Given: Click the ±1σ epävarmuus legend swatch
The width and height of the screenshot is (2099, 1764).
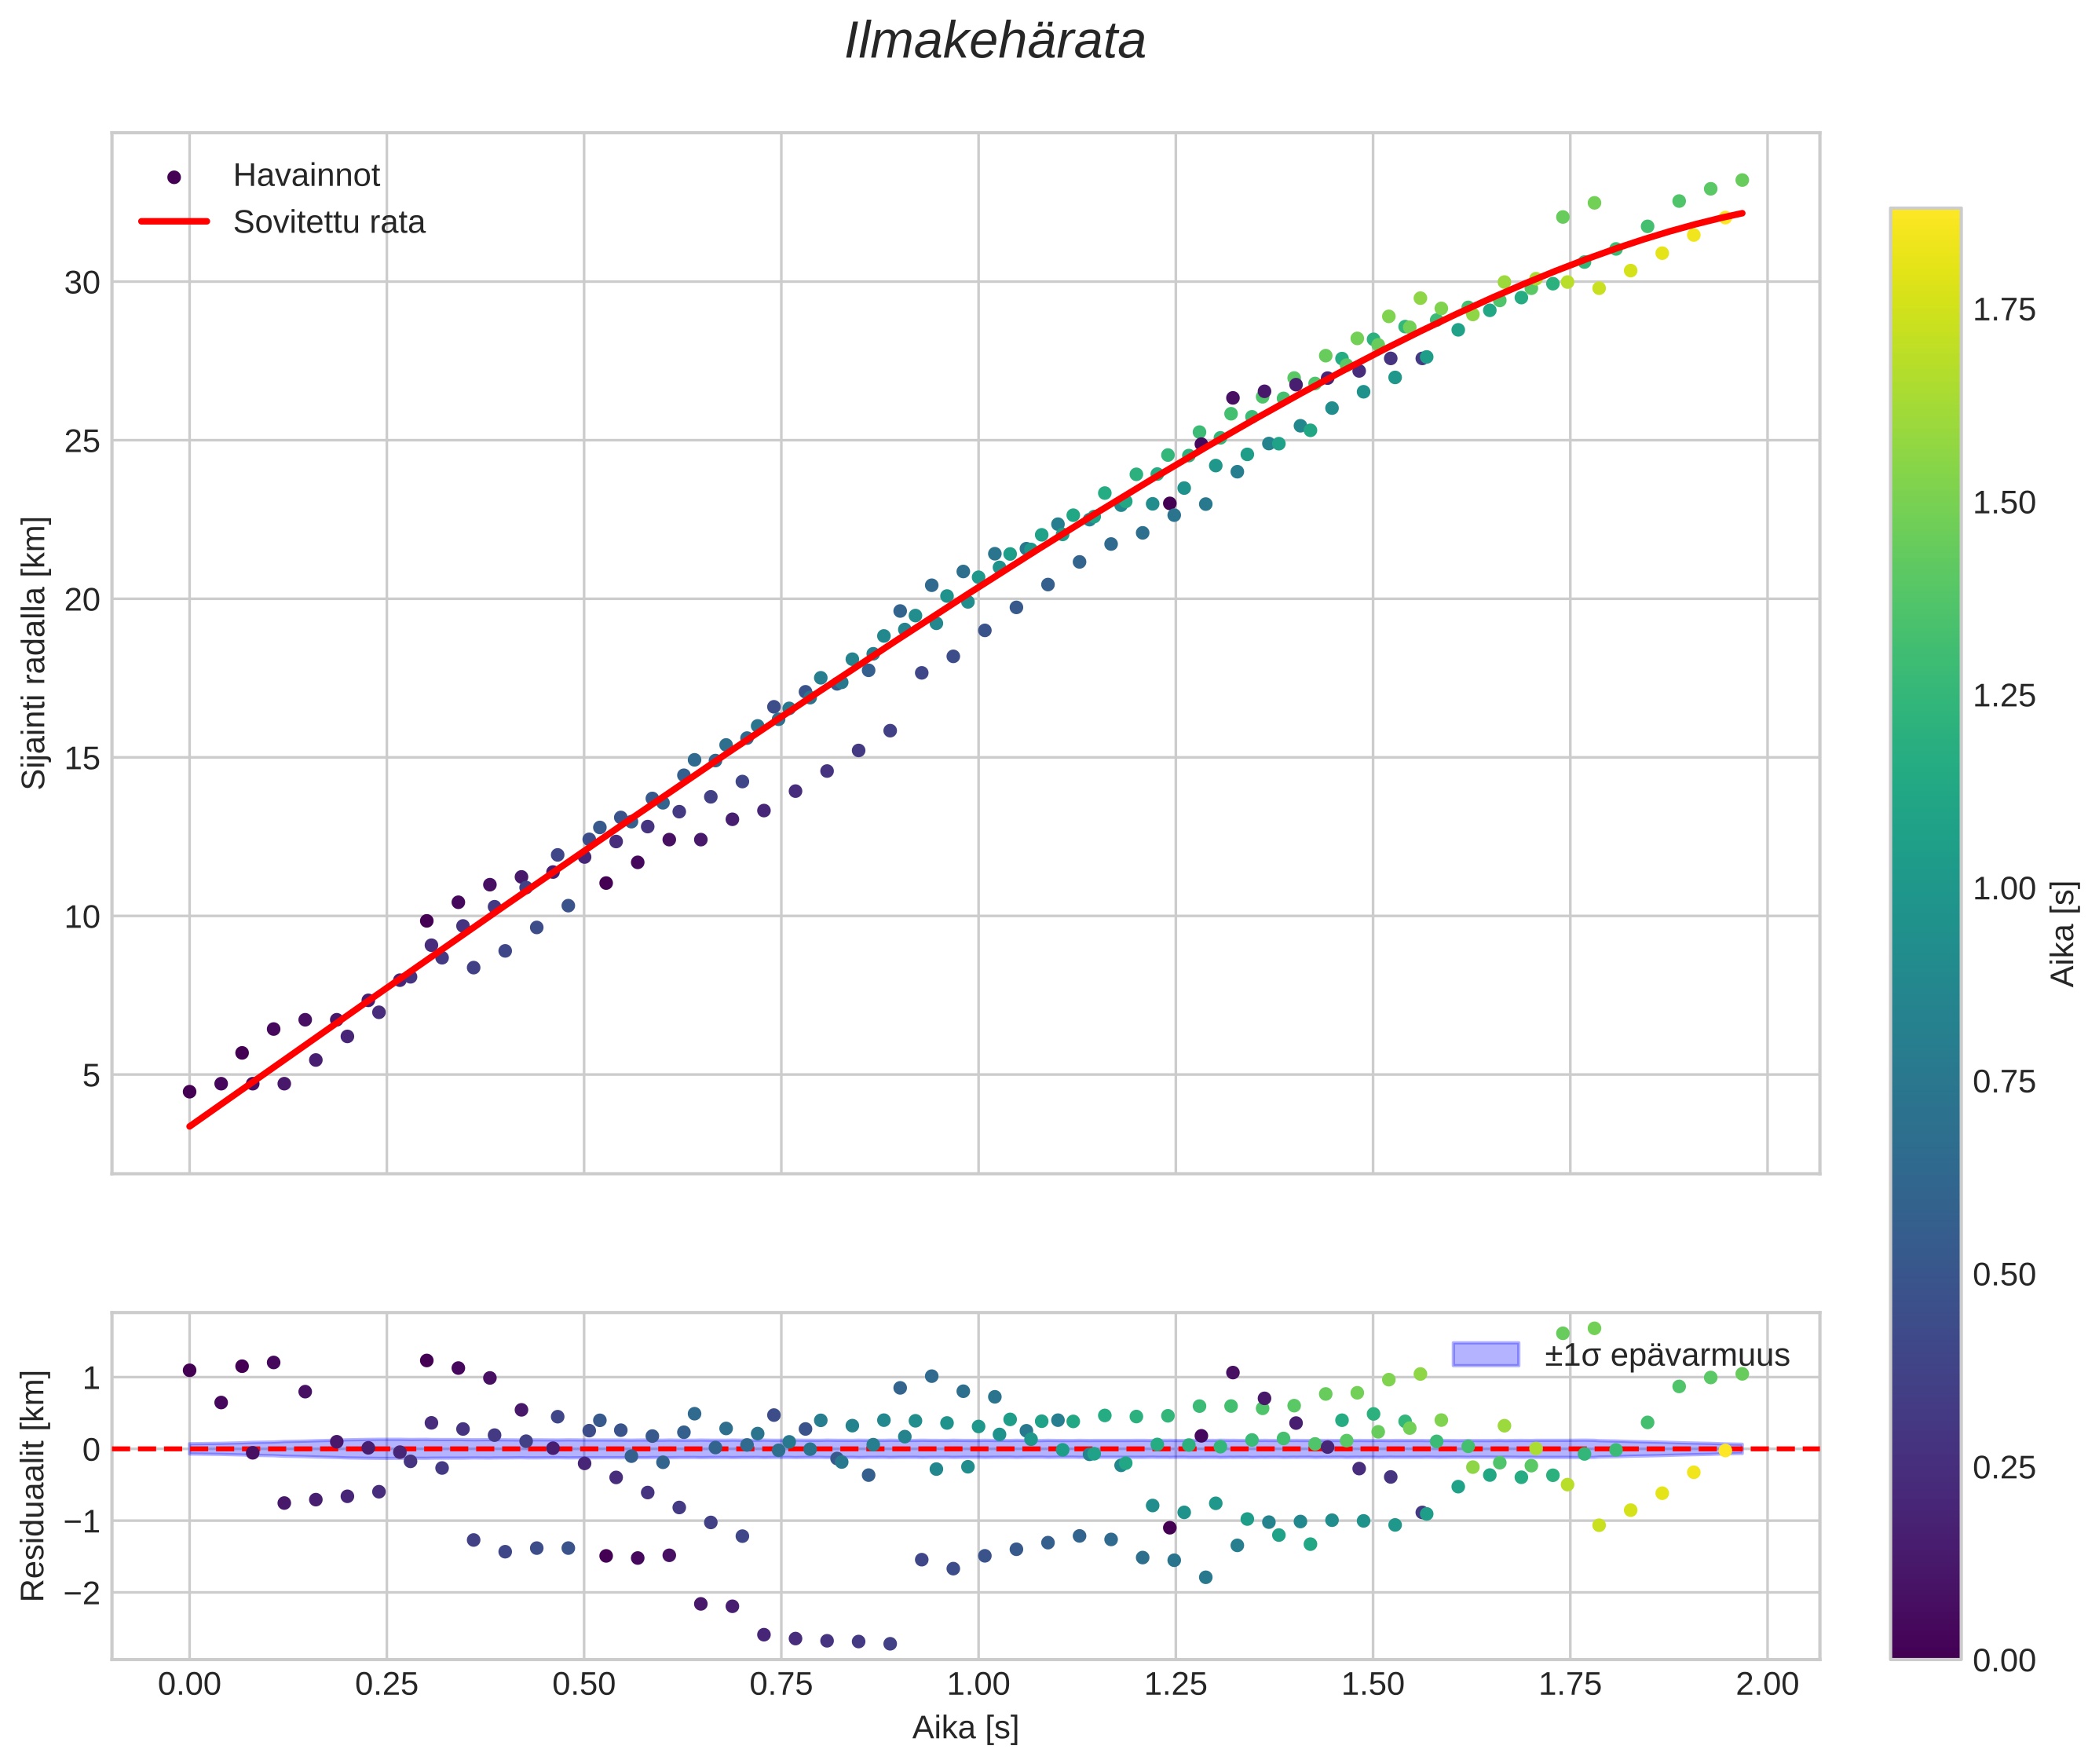Looking at the screenshot, I should tap(1485, 1354).
